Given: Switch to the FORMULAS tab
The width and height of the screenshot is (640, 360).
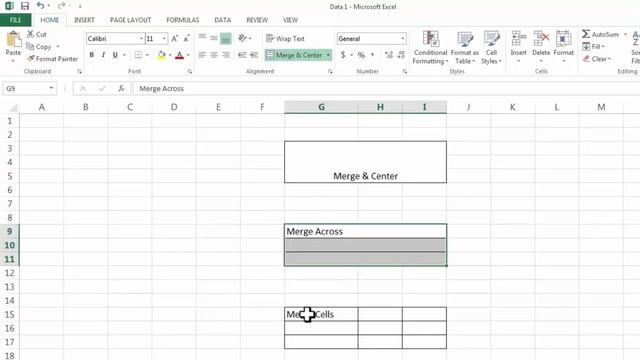Looking at the screenshot, I should coord(182,20).
